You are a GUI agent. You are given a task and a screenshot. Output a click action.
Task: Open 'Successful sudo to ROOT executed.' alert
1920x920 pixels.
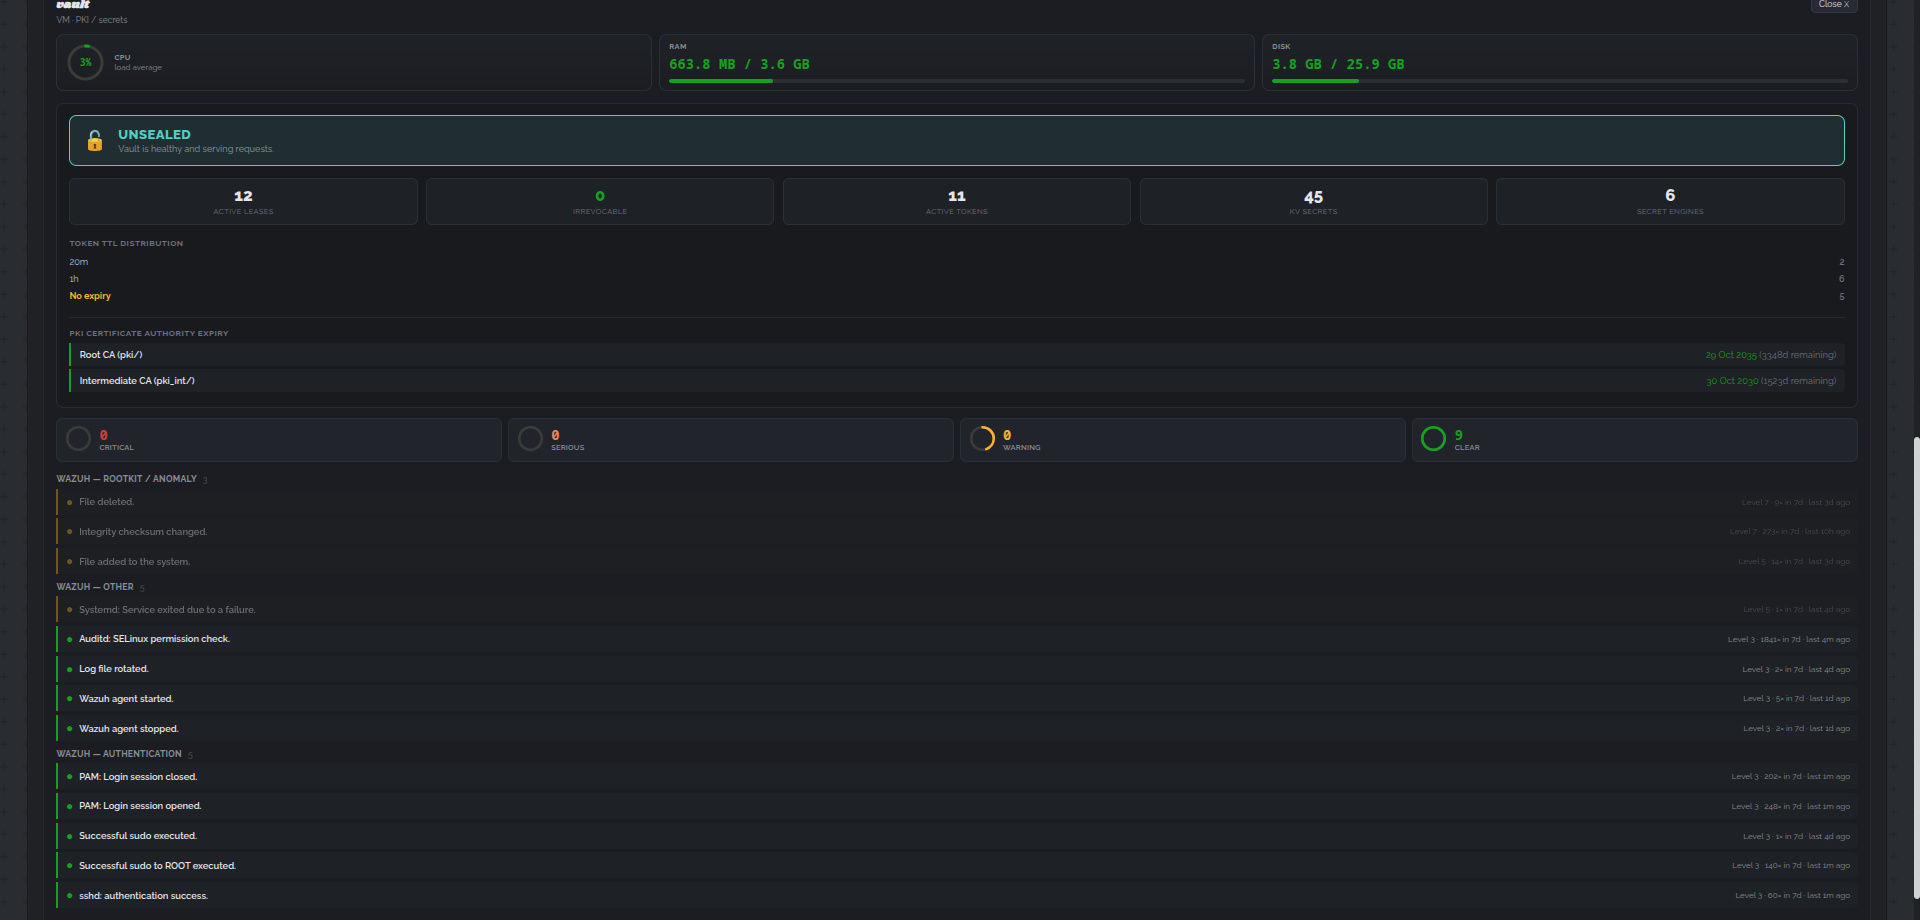(x=957, y=866)
